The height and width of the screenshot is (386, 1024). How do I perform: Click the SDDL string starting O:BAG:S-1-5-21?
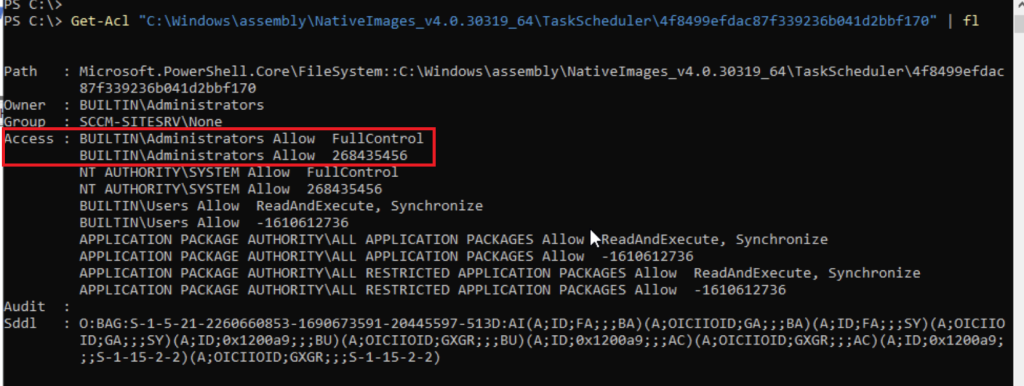(541, 340)
